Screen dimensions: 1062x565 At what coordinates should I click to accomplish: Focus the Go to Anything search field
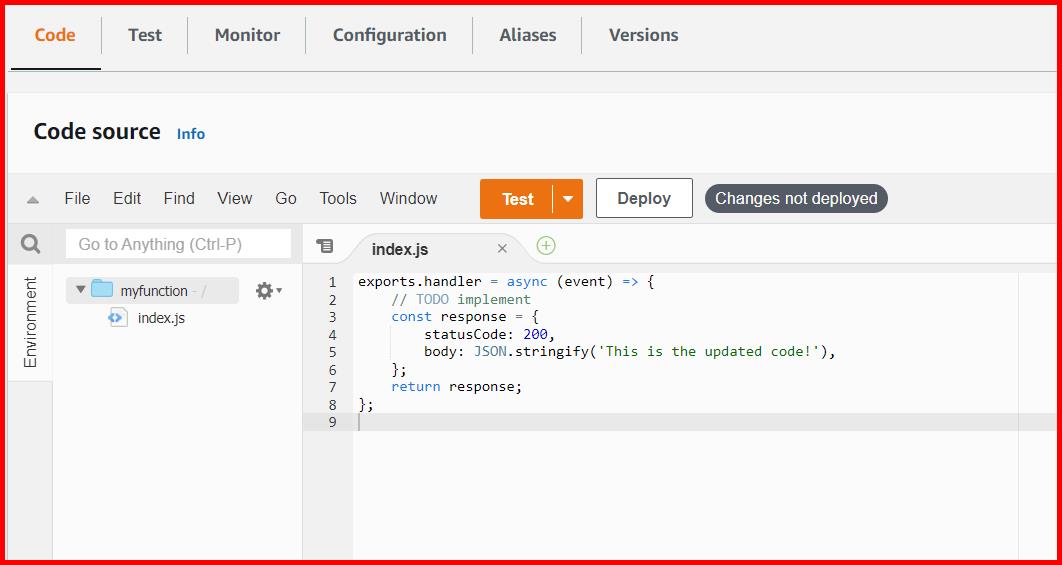tap(178, 244)
